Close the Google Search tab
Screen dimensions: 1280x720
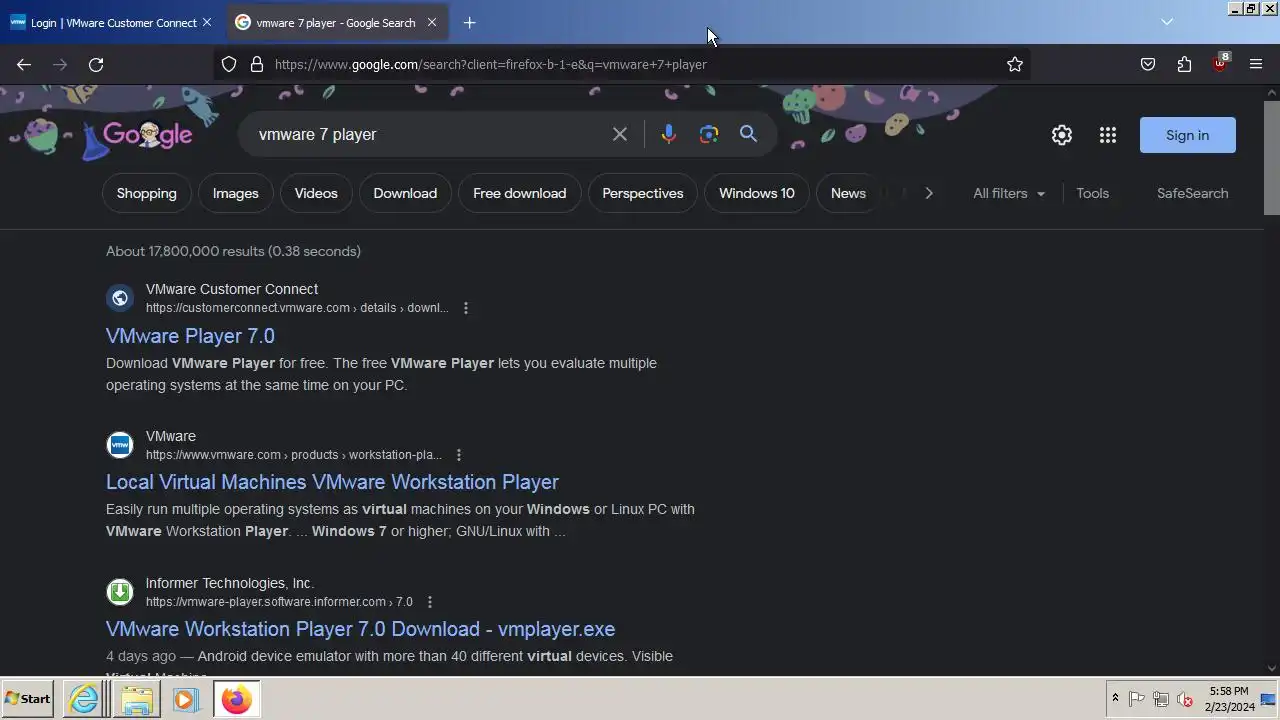432,22
